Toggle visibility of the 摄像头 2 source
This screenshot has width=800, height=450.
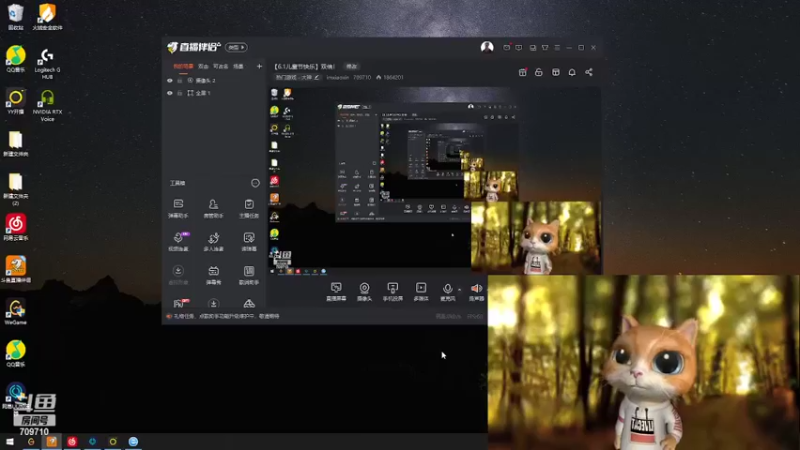click(170, 81)
